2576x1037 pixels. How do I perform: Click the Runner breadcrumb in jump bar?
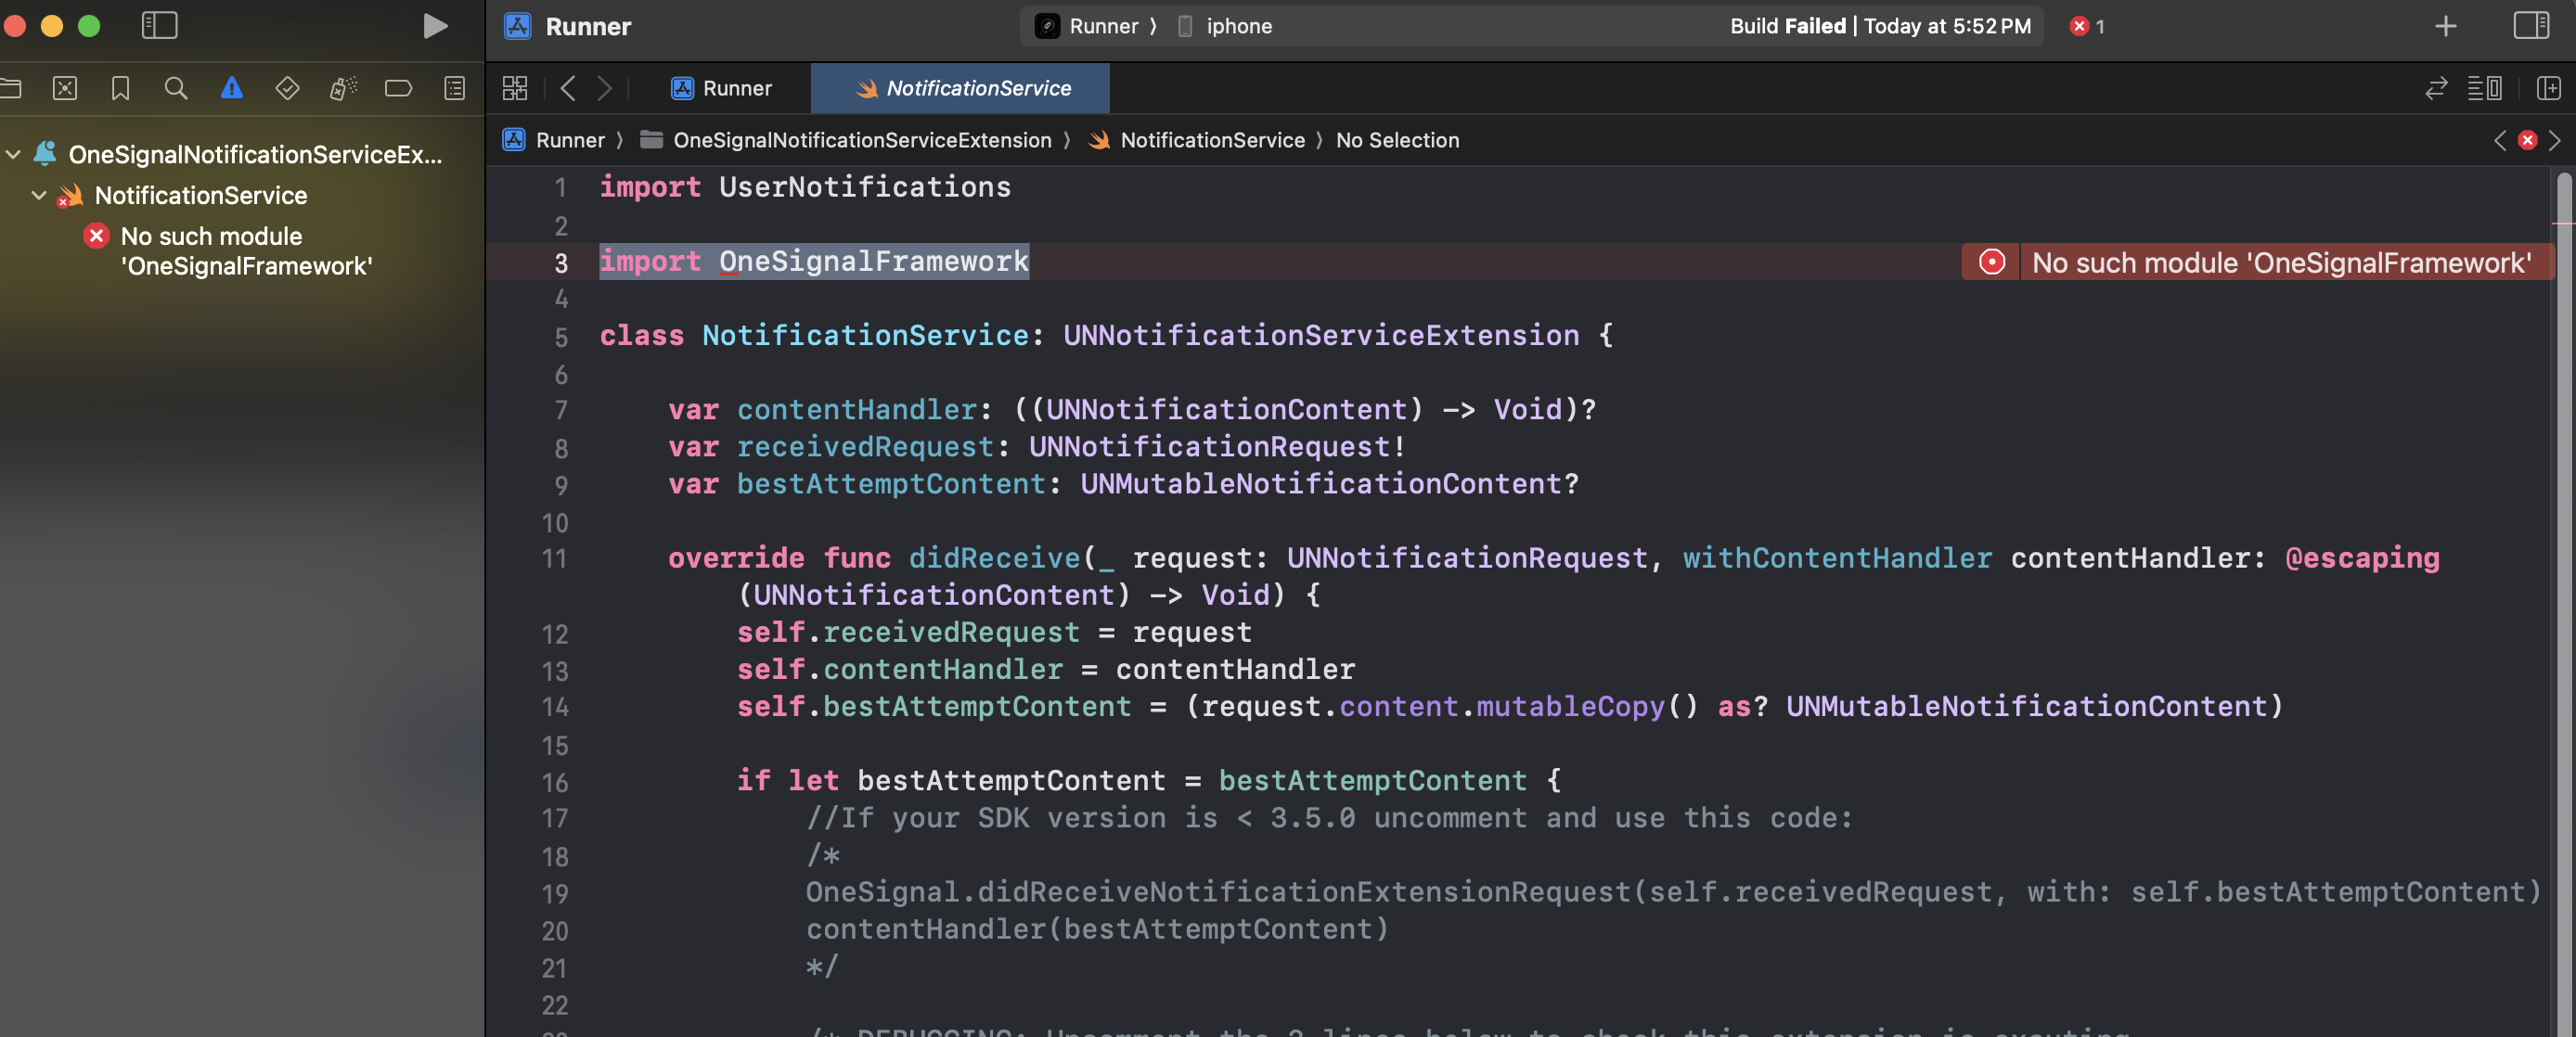click(x=555, y=140)
